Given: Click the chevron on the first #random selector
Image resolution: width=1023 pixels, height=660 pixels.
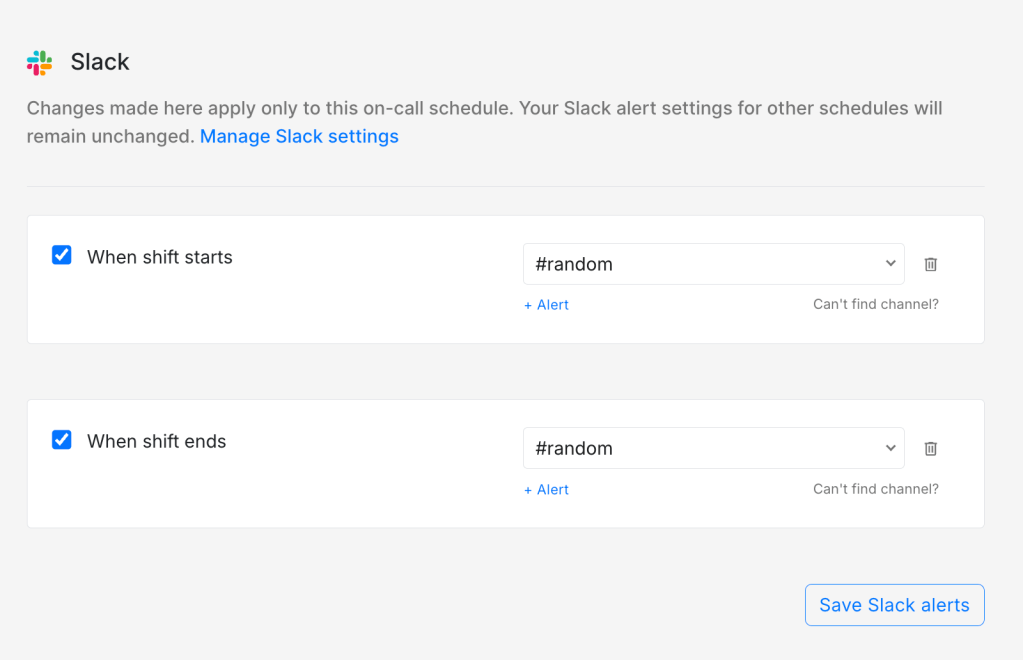Looking at the screenshot, I should [x=889, y=264].
